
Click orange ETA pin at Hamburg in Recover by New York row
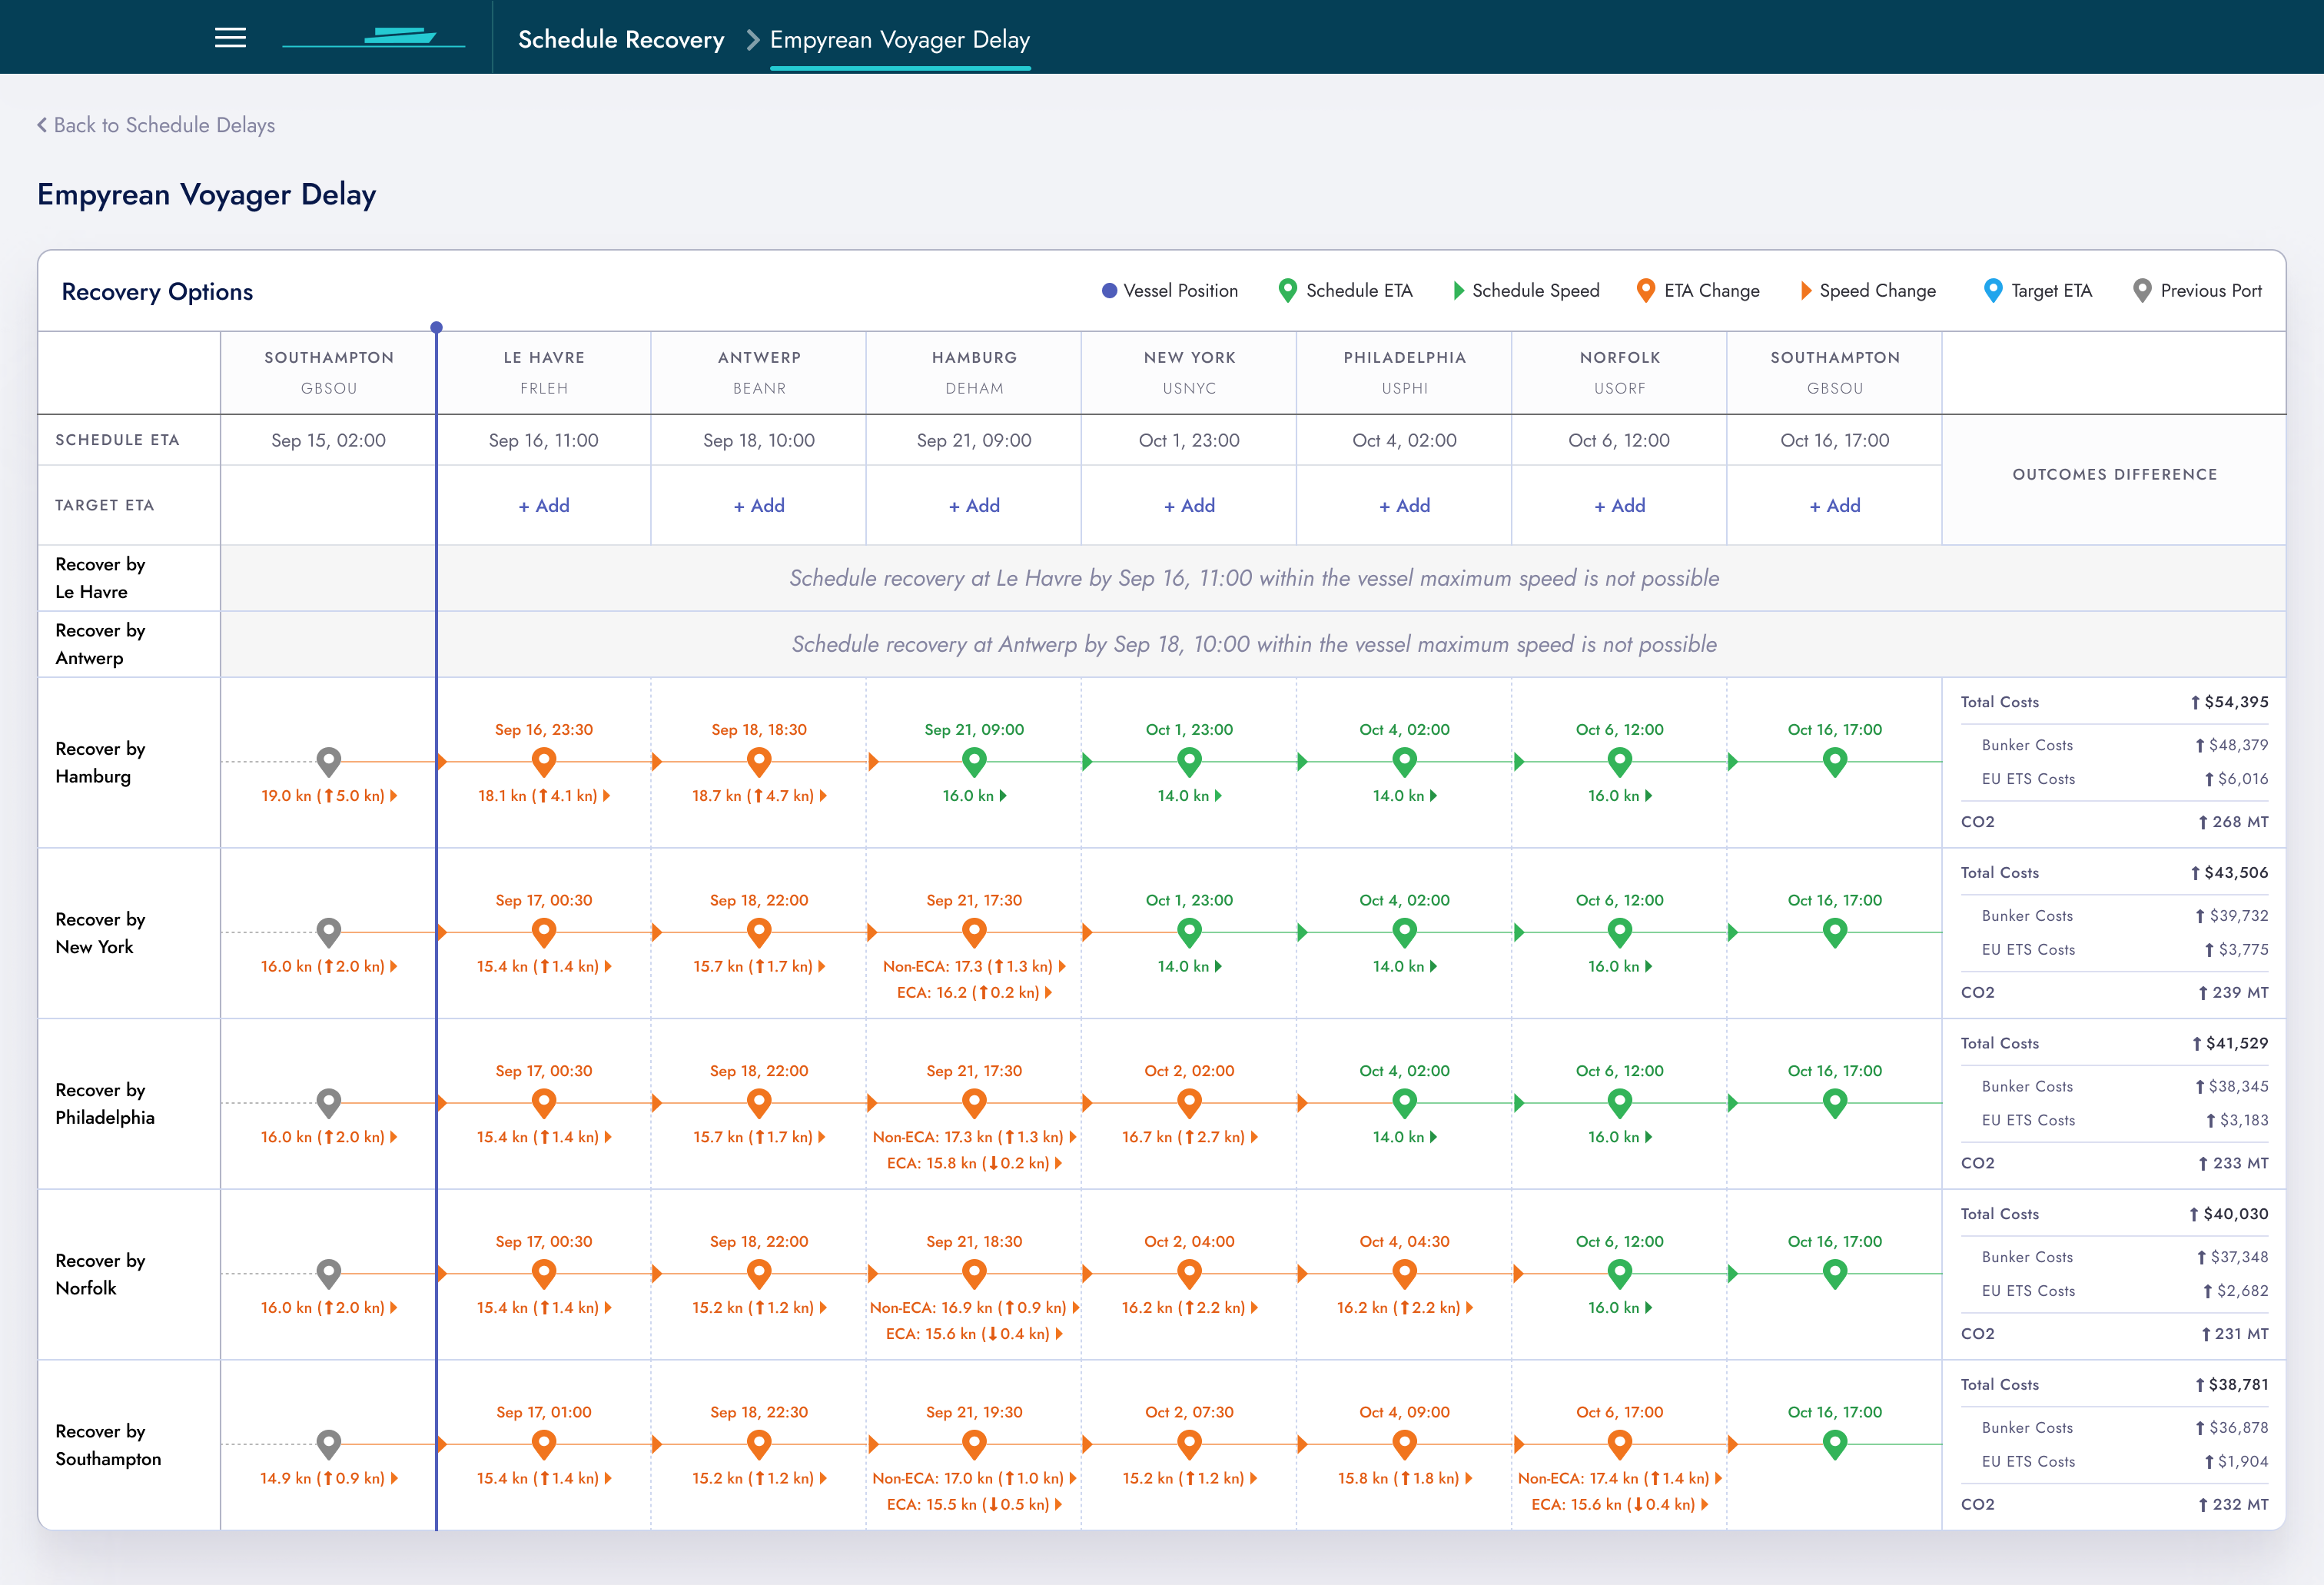pyautogui.click(x=974, y=932)
